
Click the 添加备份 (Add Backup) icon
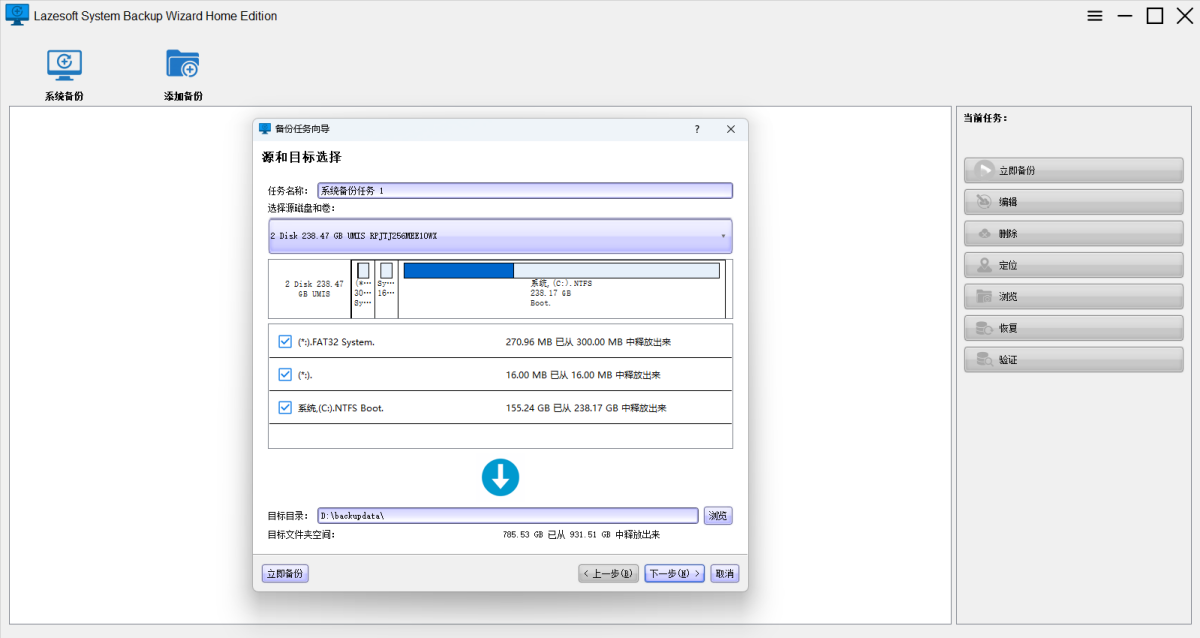183,65
